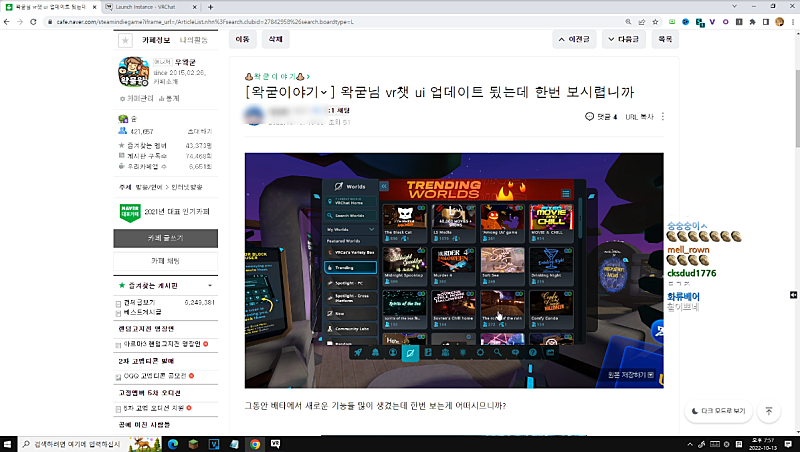Open the 통계 statistics link
Viewport: 800px width, 452px height.
click(x=169, y=98)
